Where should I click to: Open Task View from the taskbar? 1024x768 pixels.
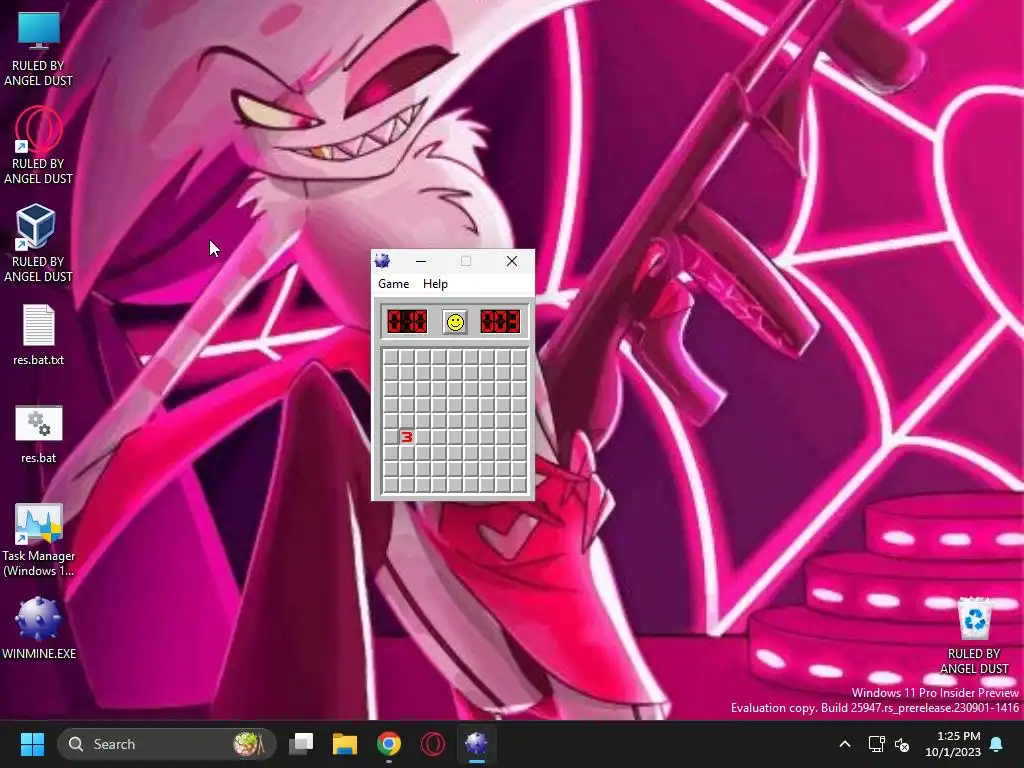click(x=301, y=744)
